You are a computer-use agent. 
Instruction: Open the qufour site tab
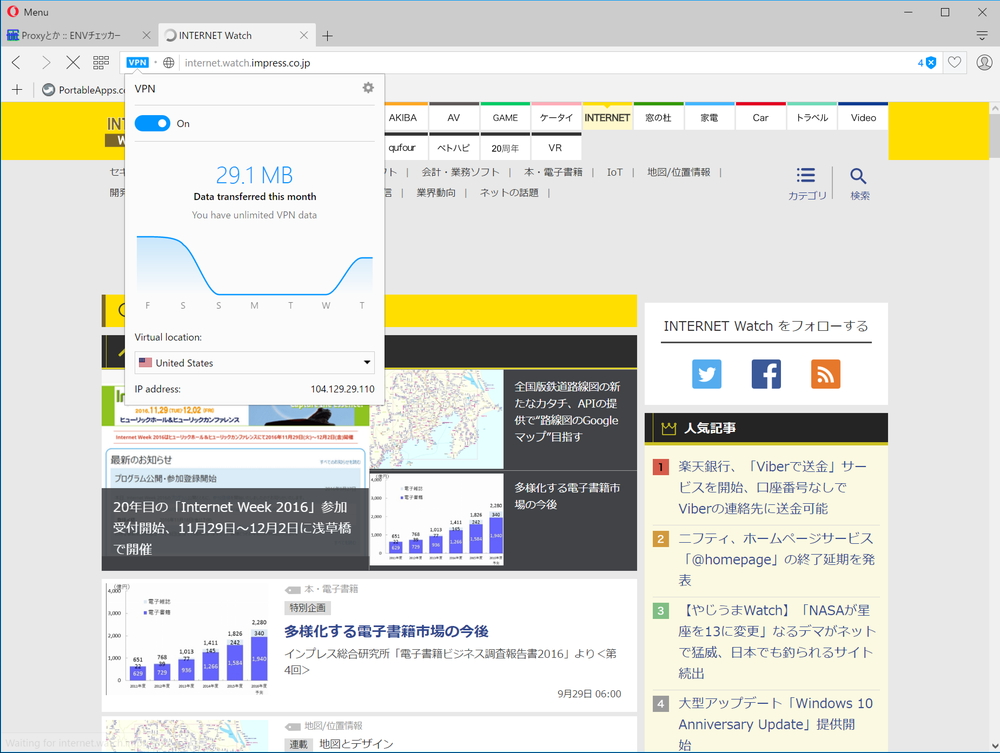[x=402, y=147]
